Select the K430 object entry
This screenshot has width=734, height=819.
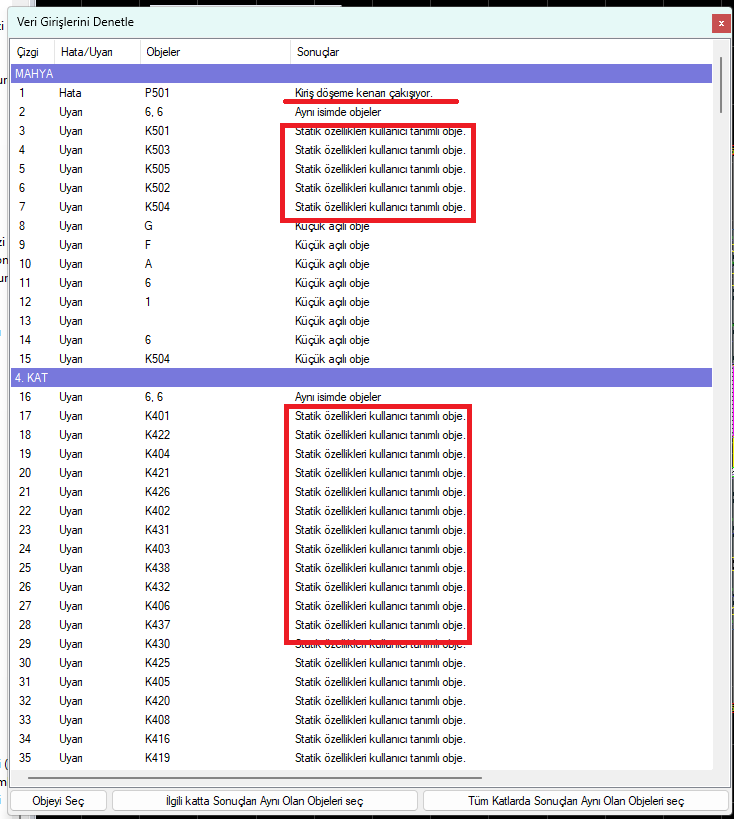[x=157, y=644]
